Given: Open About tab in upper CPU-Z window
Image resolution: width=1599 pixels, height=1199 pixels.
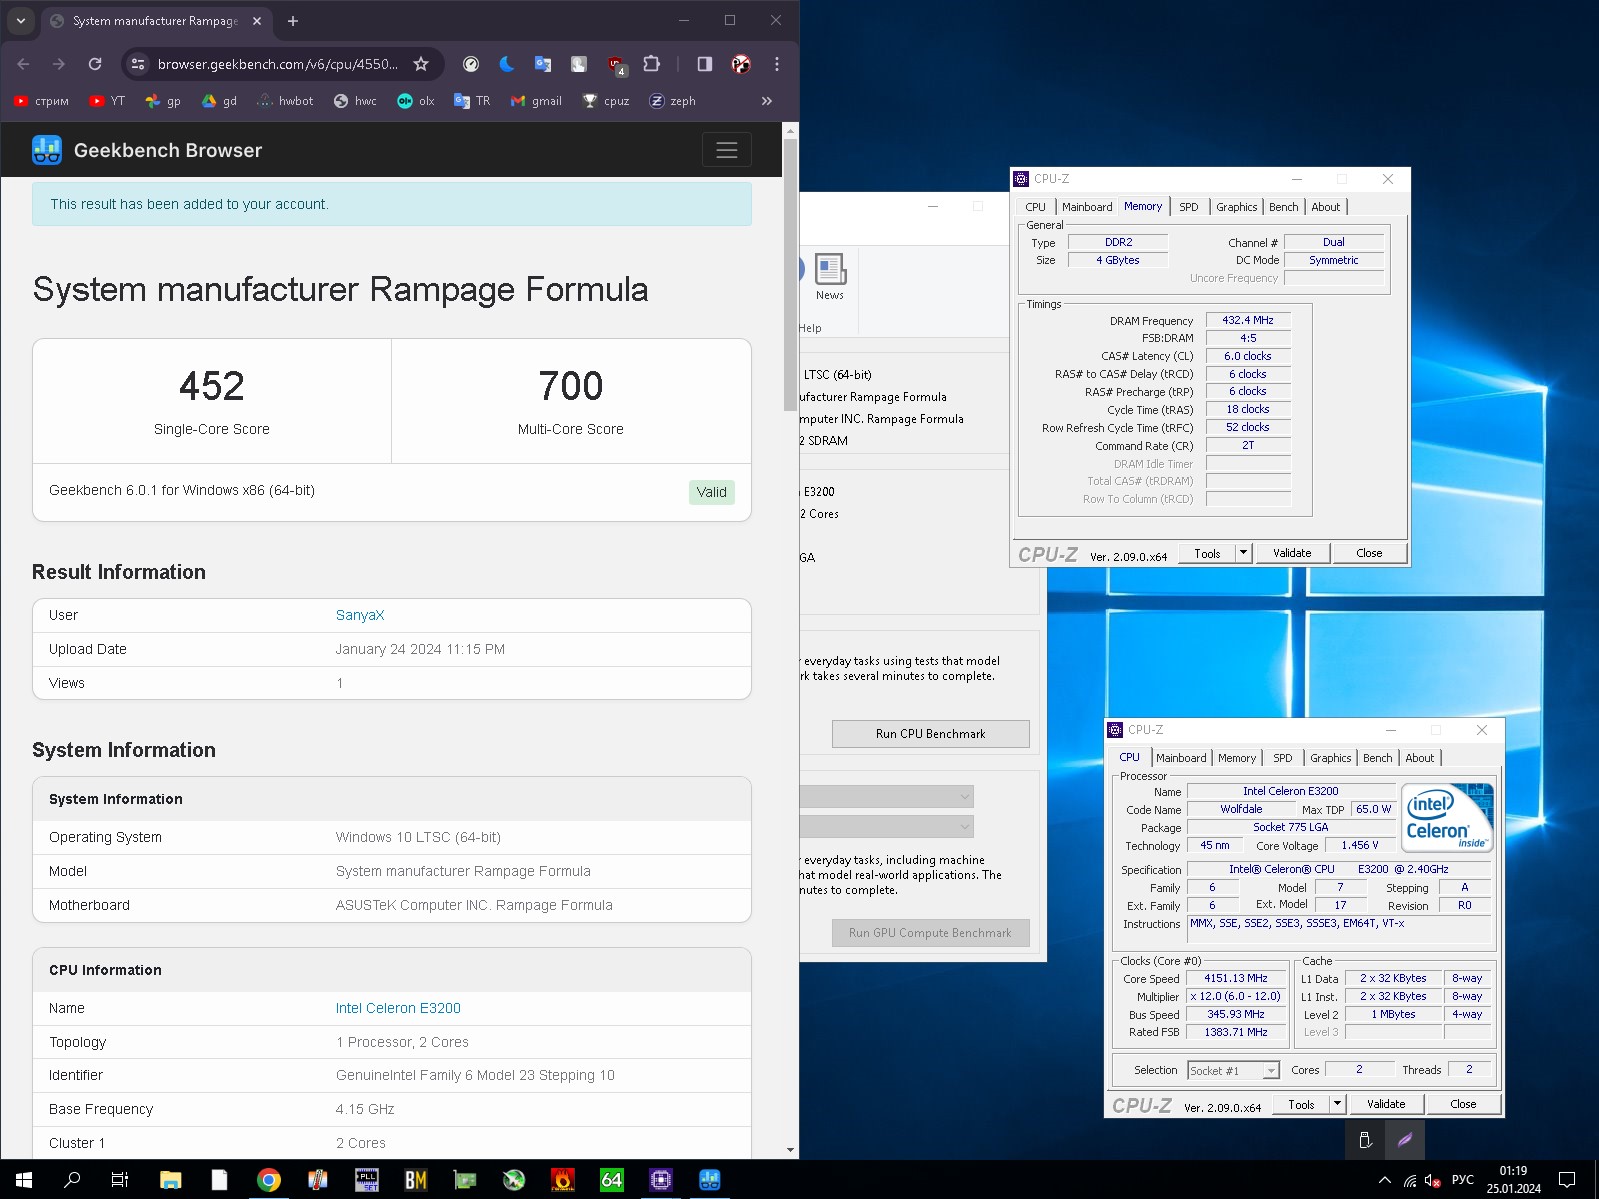Looking at the screenshot, I should click(x=1326, y=207).
